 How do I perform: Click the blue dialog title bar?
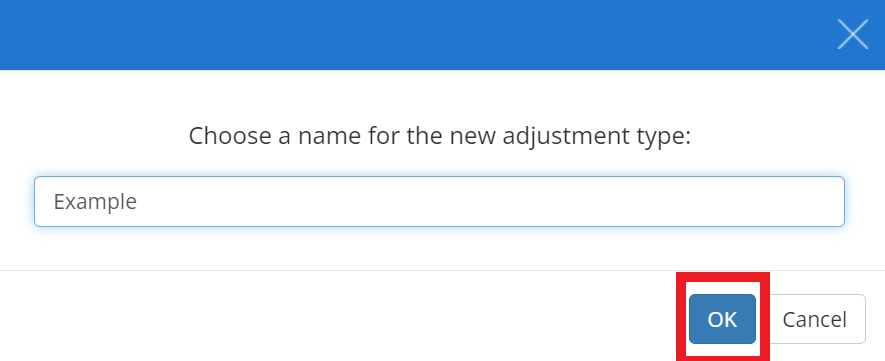(x=418, y=34)
